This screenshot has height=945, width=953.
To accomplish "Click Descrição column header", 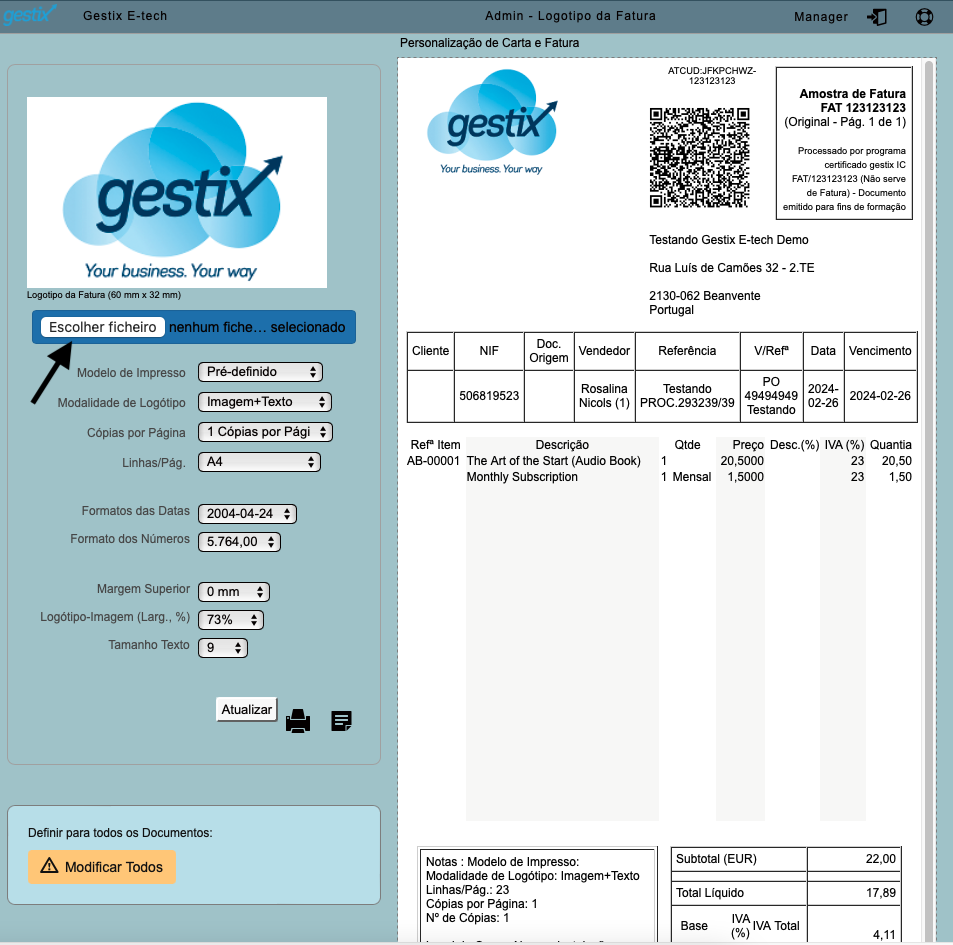I will click(x=562, y=444).
